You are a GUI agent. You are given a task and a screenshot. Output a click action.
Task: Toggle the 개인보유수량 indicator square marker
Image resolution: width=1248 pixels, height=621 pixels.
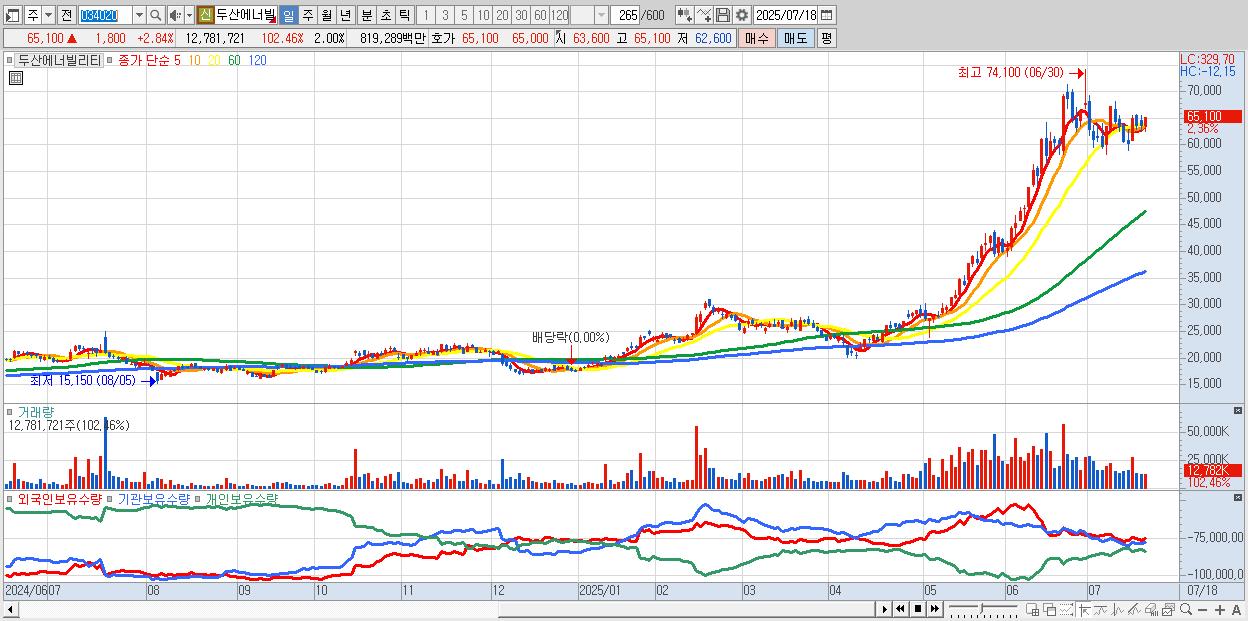tap(199, 498)
